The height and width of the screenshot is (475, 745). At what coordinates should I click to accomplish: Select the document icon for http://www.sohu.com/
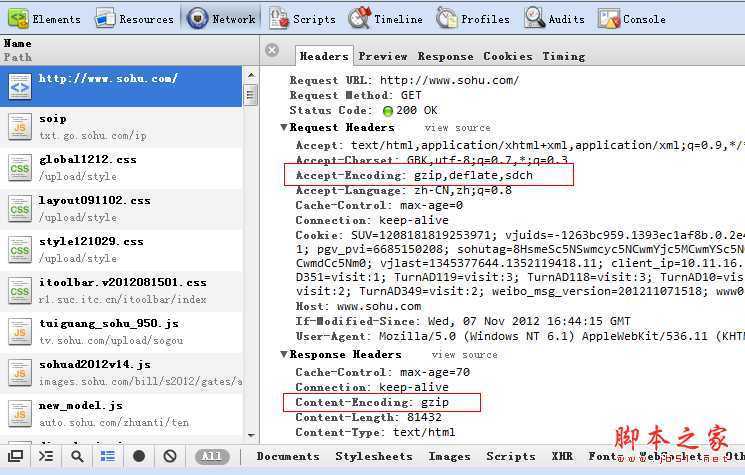[x=19, y=86]
